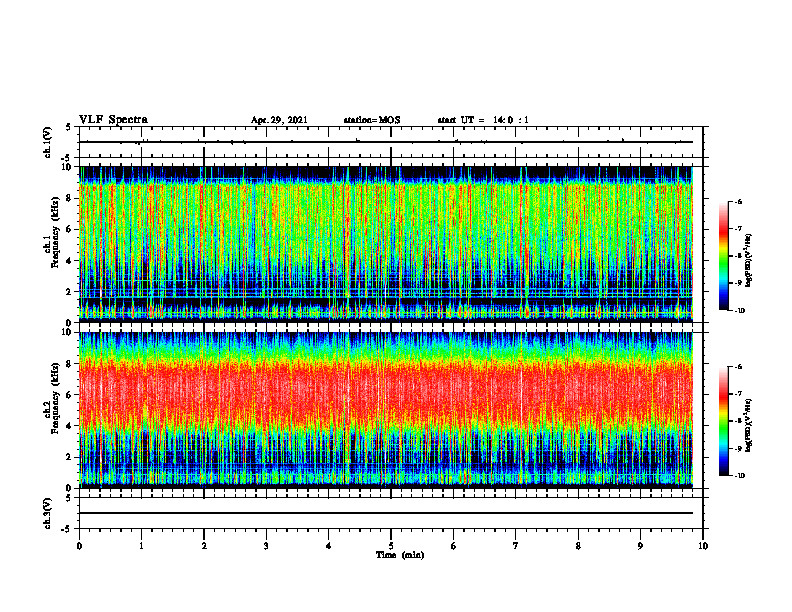Screen dimensions: 792x612
Task: Click the "station=MOS" header label
Action: point(372,120)
